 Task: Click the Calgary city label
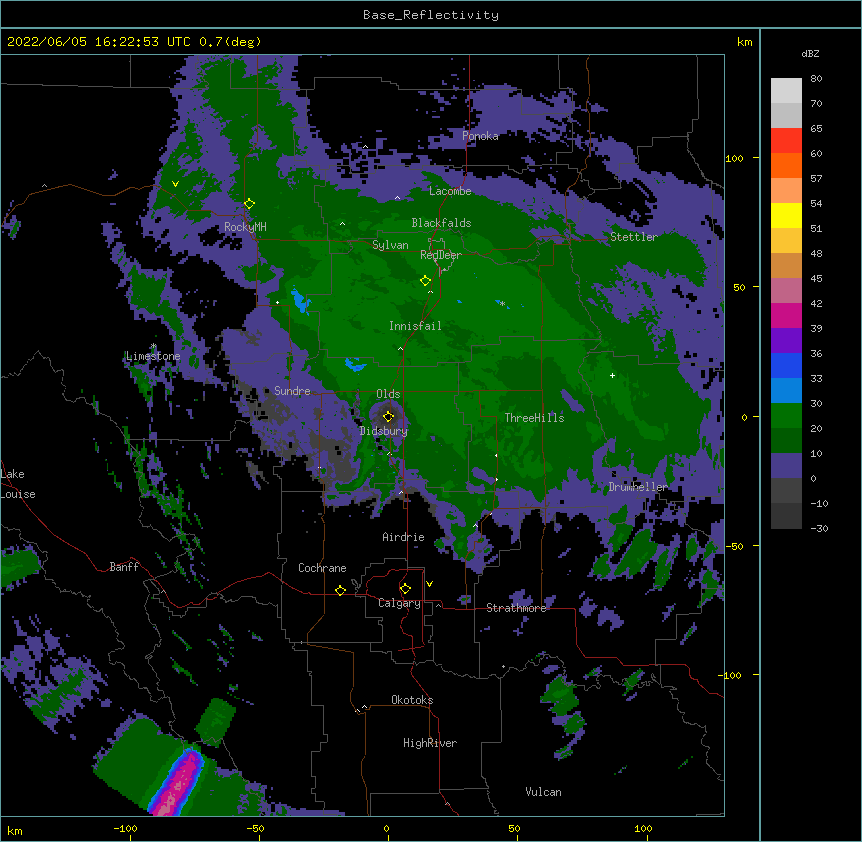(x=399, y=603)
